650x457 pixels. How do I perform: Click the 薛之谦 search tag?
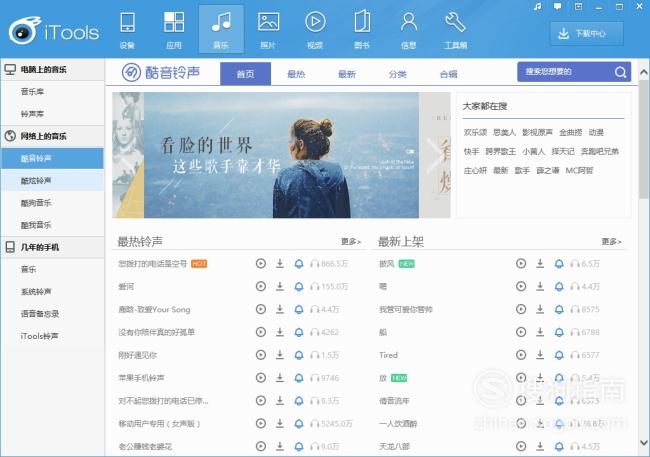[x=548, y=171]
